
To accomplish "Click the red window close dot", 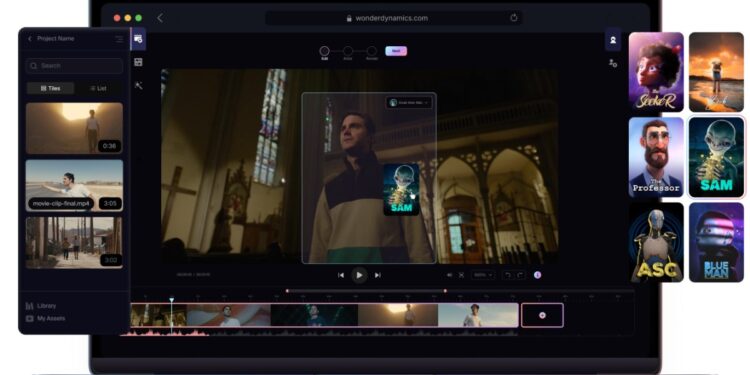I will [117, 18].
